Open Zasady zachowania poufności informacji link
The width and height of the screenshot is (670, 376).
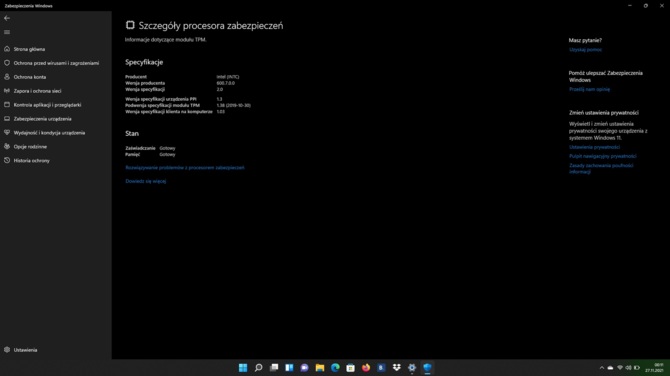coord(601,168)
